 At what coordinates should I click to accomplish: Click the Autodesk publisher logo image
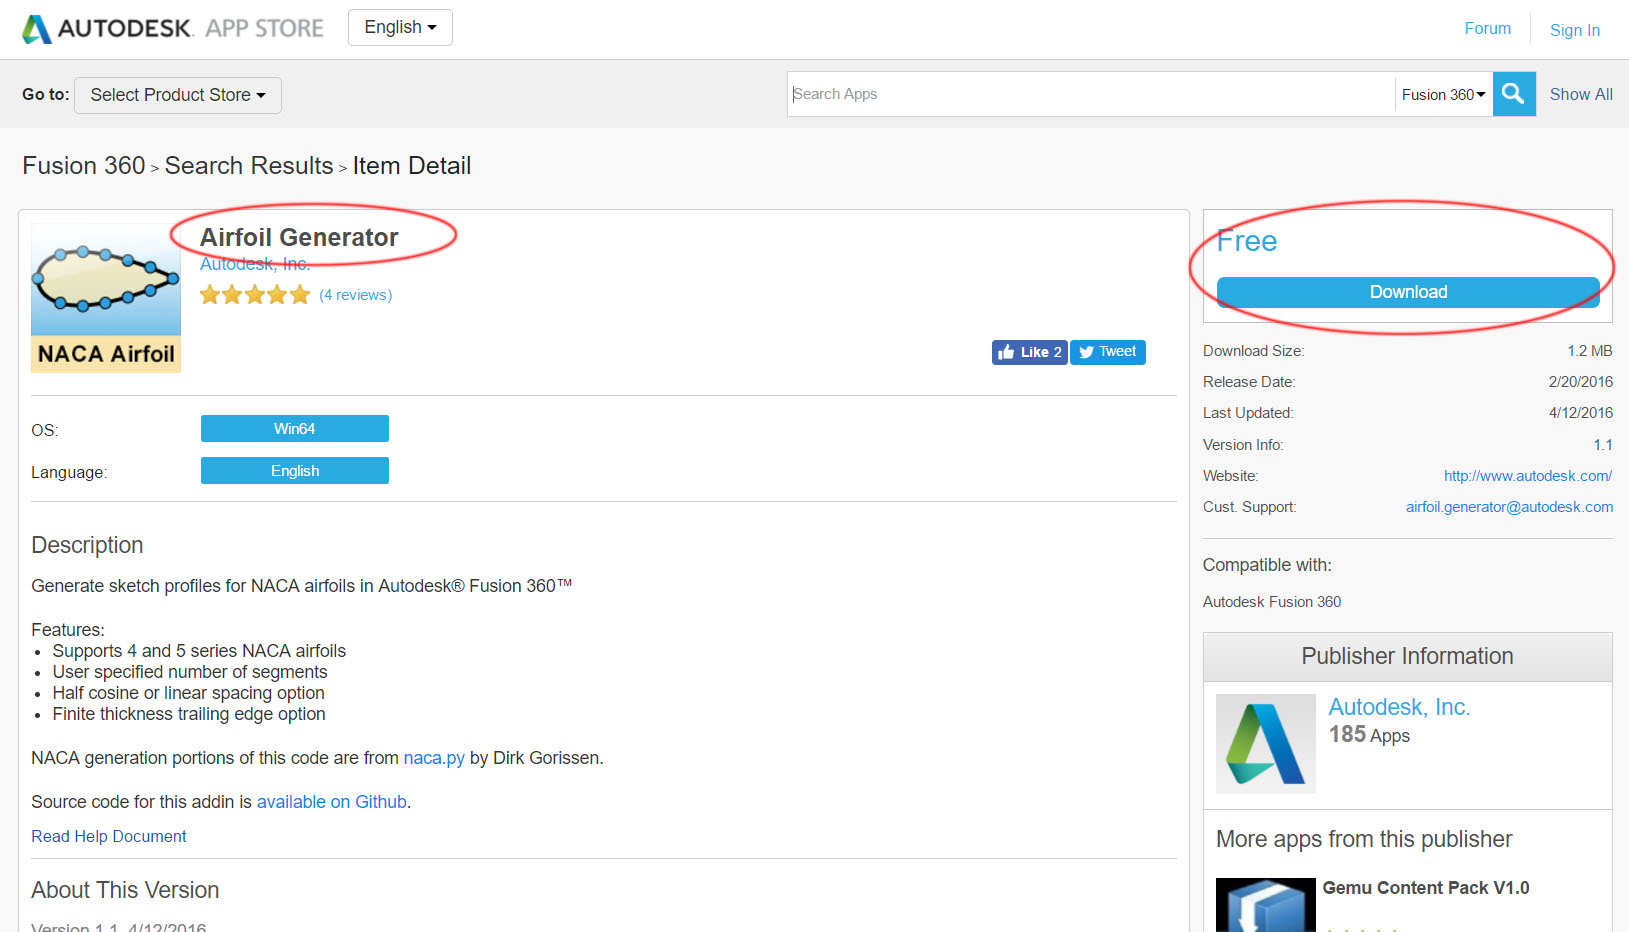tap(1266, 744)
